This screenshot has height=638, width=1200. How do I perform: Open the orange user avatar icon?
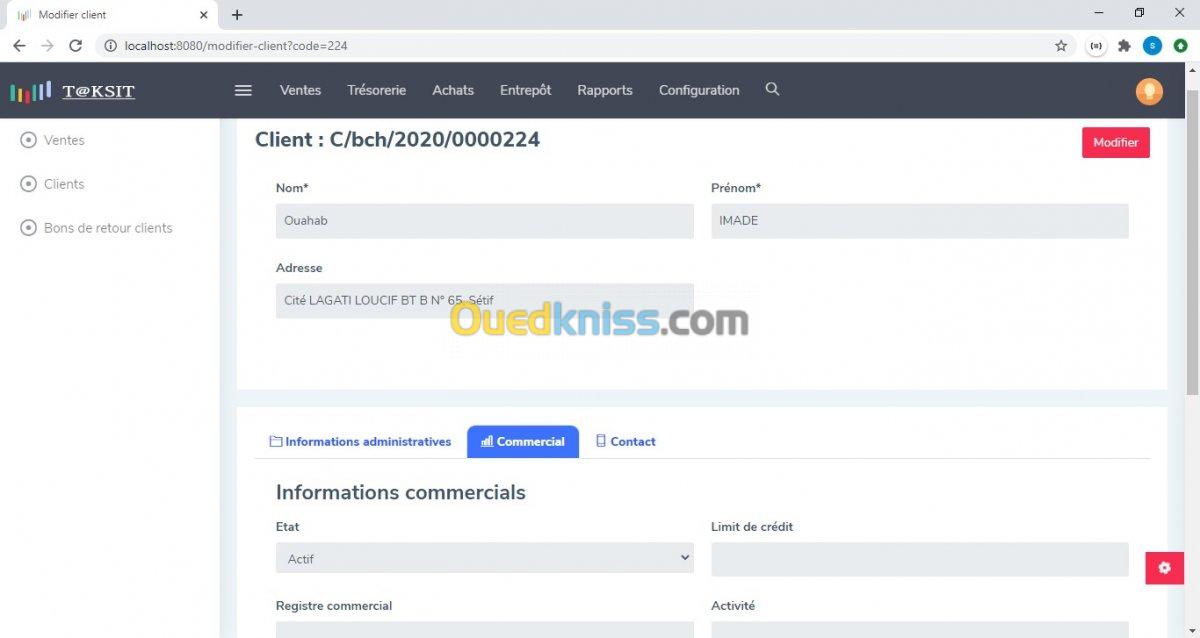point(1149,91)
